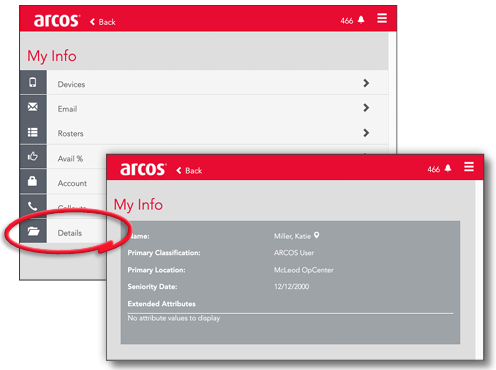Select the Email envelope icon in back window
496x370 pixels.
click(33, 107)
